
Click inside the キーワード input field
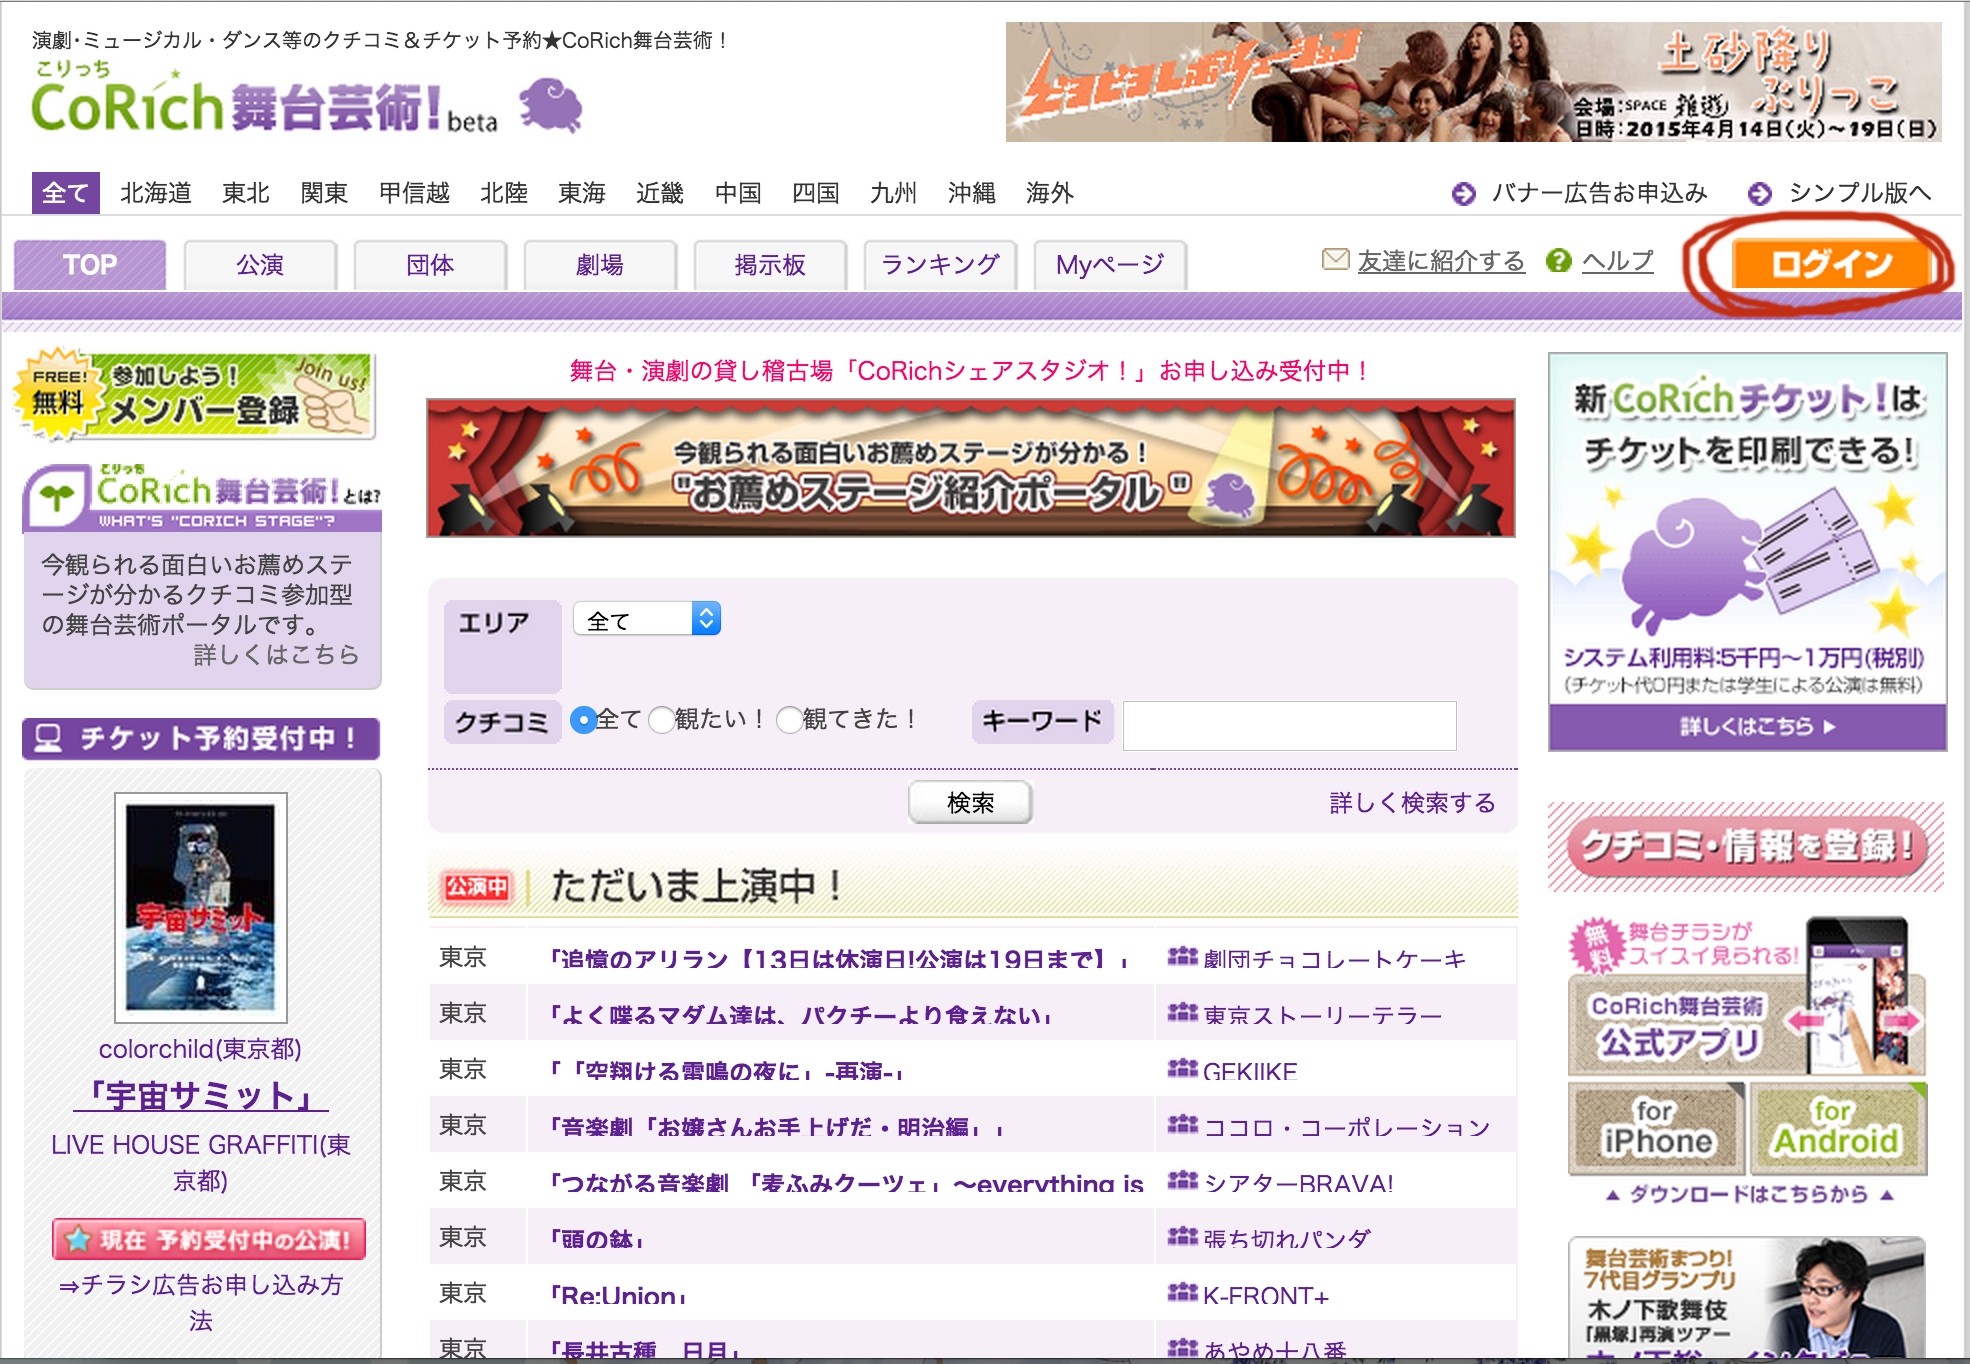1290,725
